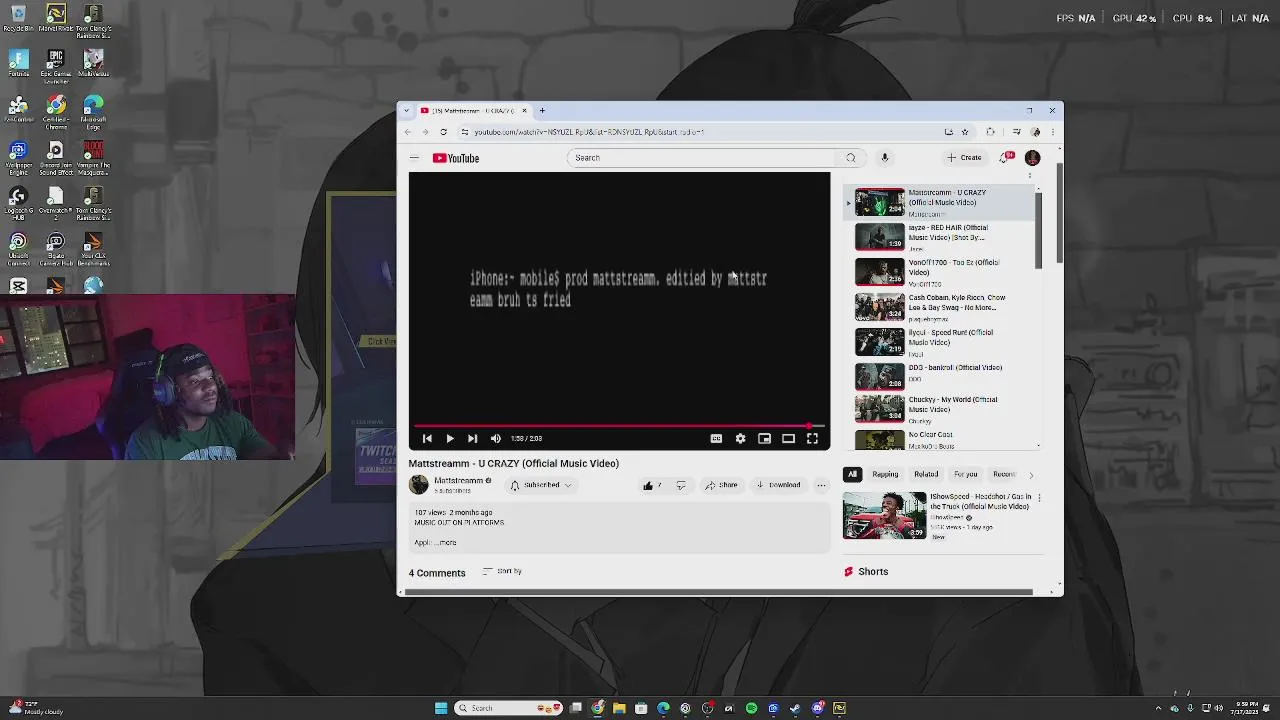Start voice search with the microphone icon
1280x720 pixels.
885,158
